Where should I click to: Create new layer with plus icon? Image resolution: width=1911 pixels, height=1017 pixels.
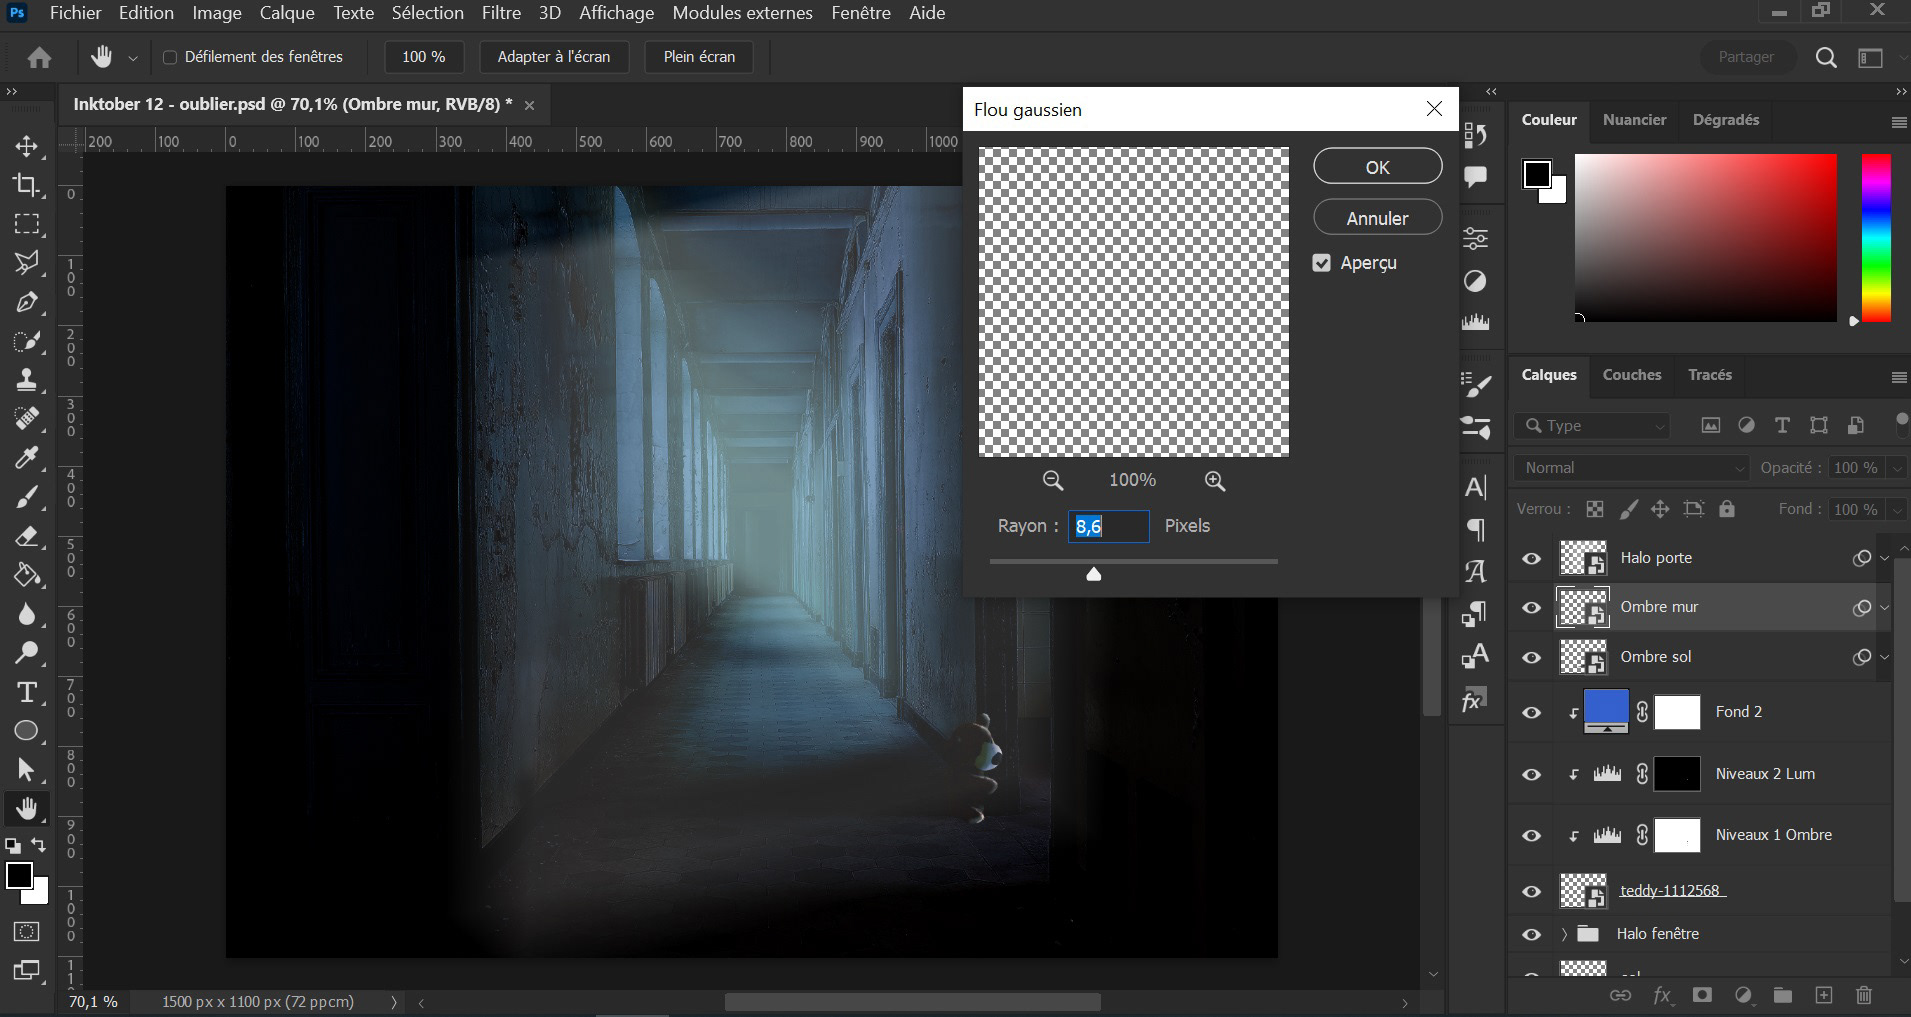point(1824,995)
